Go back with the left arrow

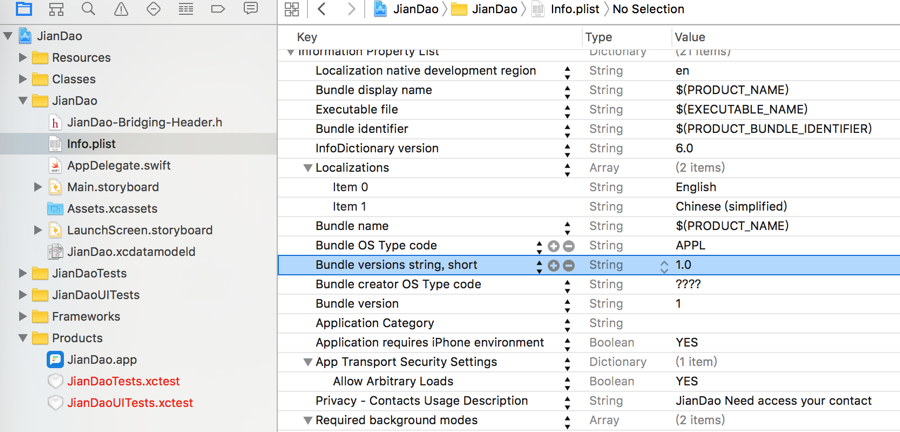click(x=322, y=9)
